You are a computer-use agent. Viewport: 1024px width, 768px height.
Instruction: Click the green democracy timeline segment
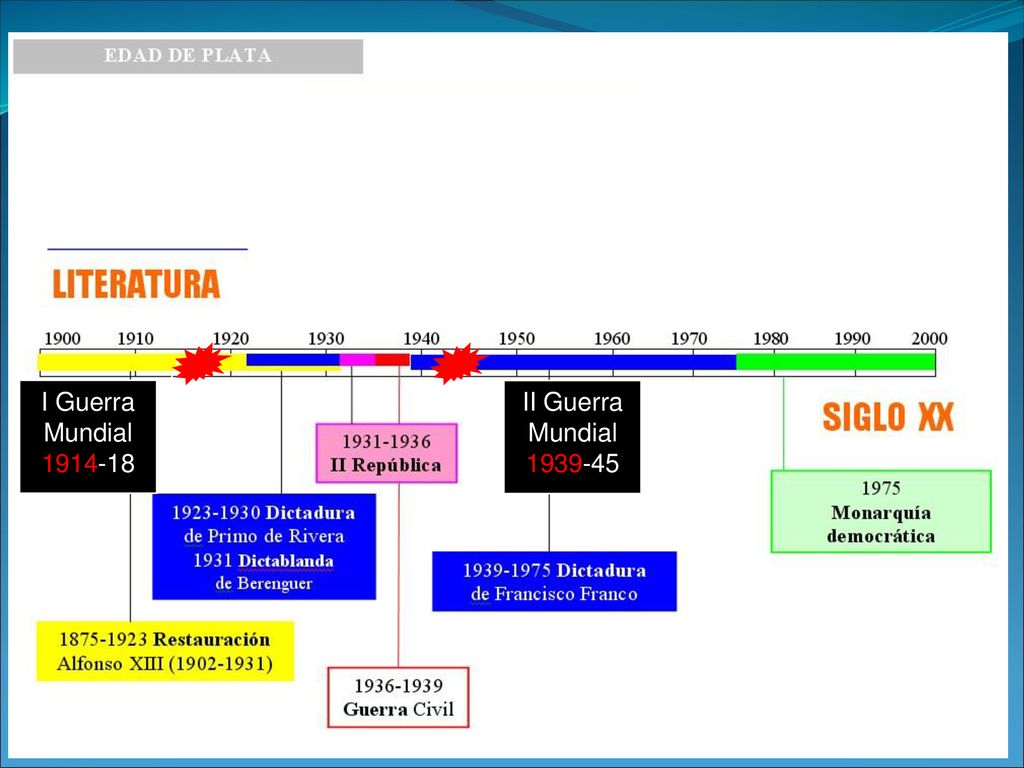click(836, 361)
